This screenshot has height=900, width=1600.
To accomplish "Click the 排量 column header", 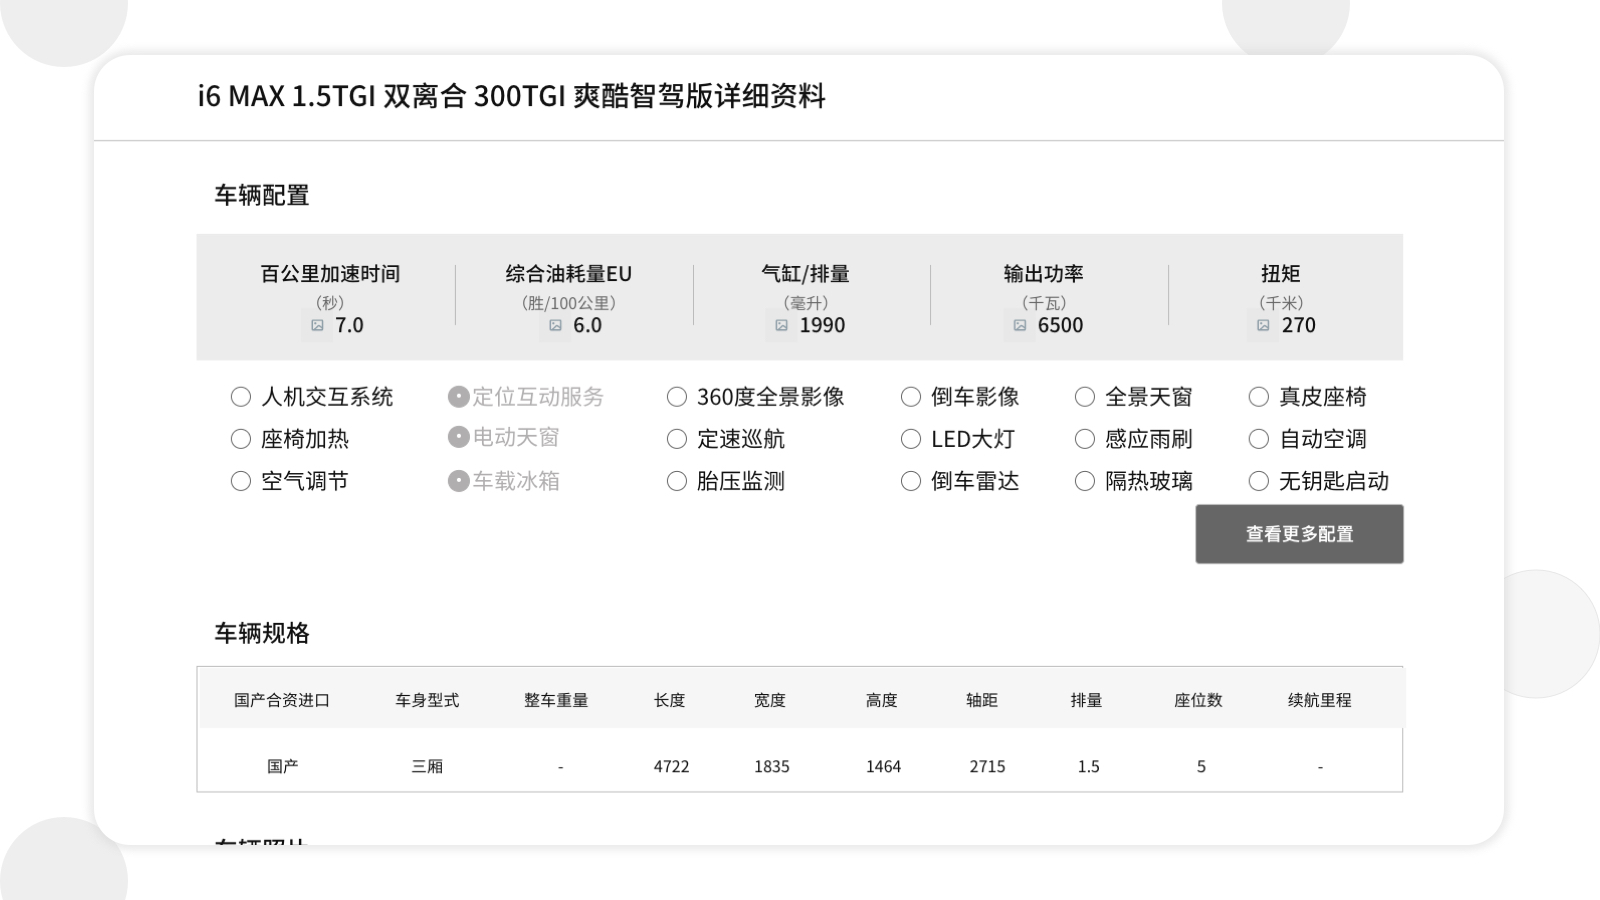I will 1086,700.
